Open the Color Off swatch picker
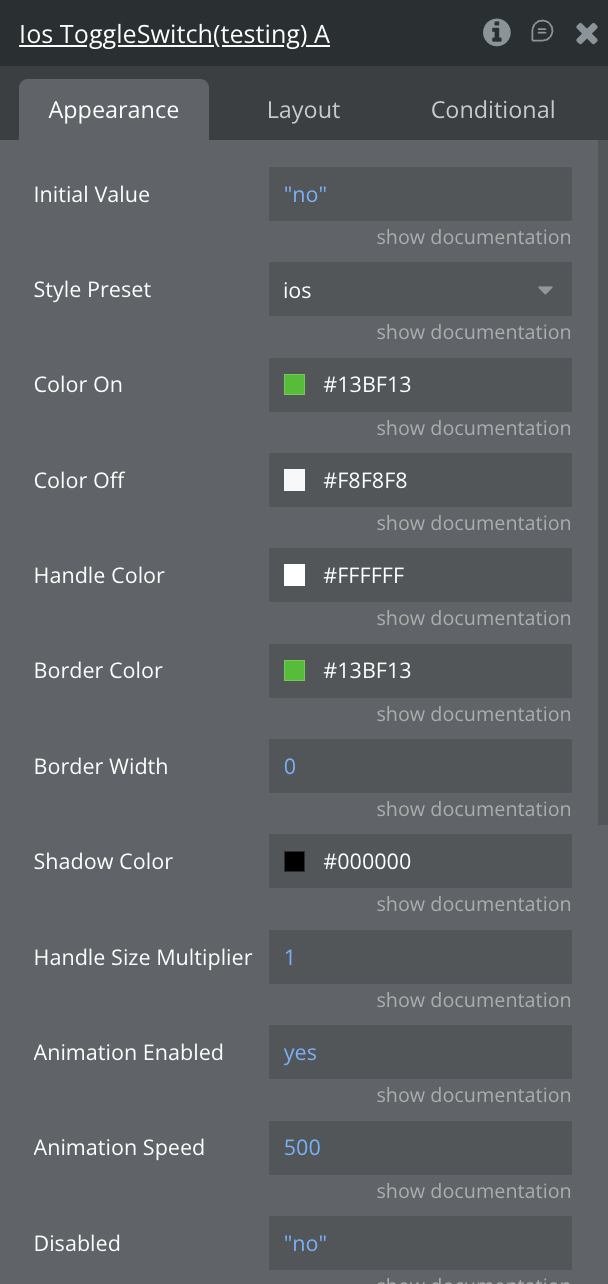This screenshot has width=608, height=1284. point(294,481)
